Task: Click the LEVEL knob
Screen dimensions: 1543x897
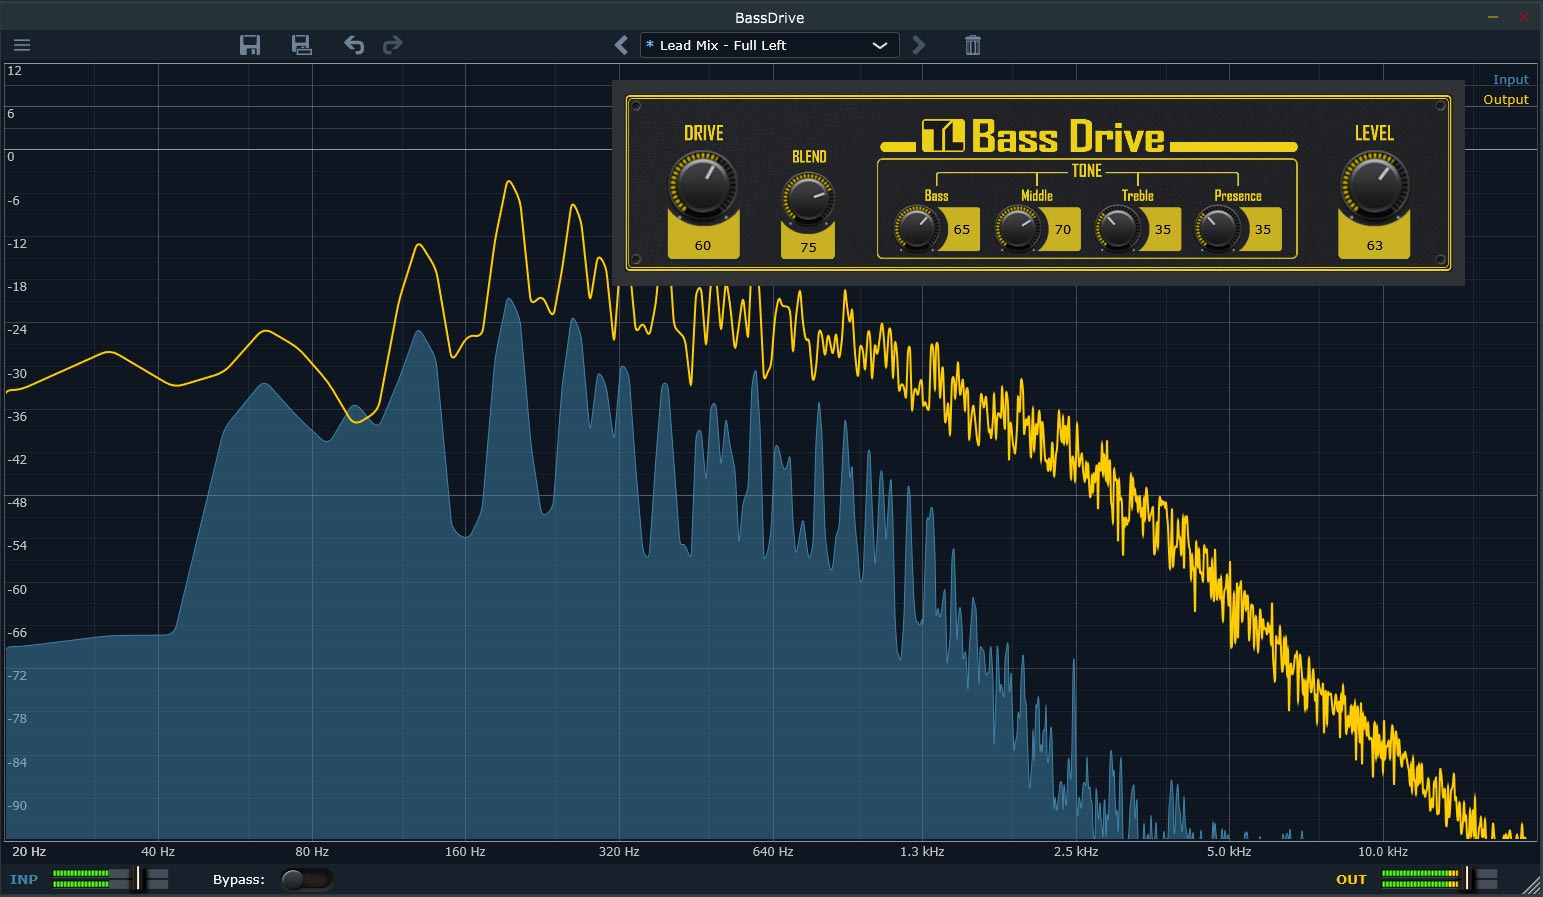Action: [x=1374, y=185]
